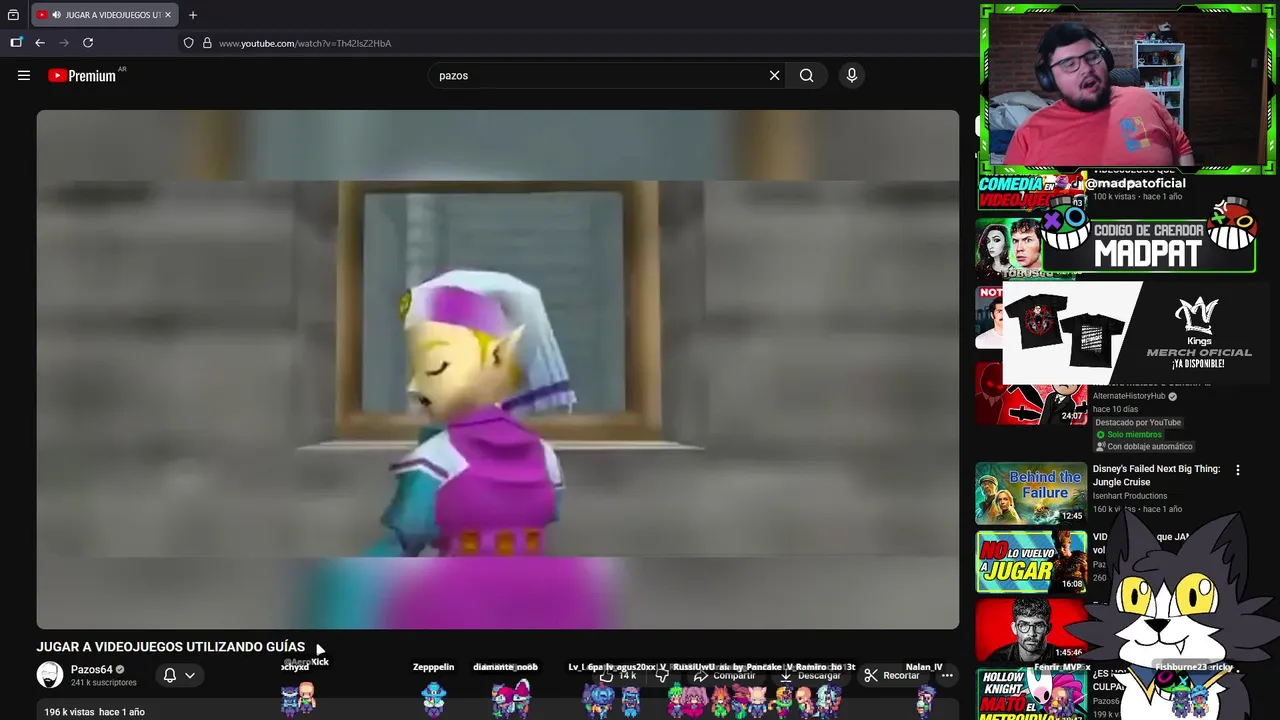Toggle the browser sidebar icon
Viewport: 1280px width, 720px height.
click(x=16, y=43)
